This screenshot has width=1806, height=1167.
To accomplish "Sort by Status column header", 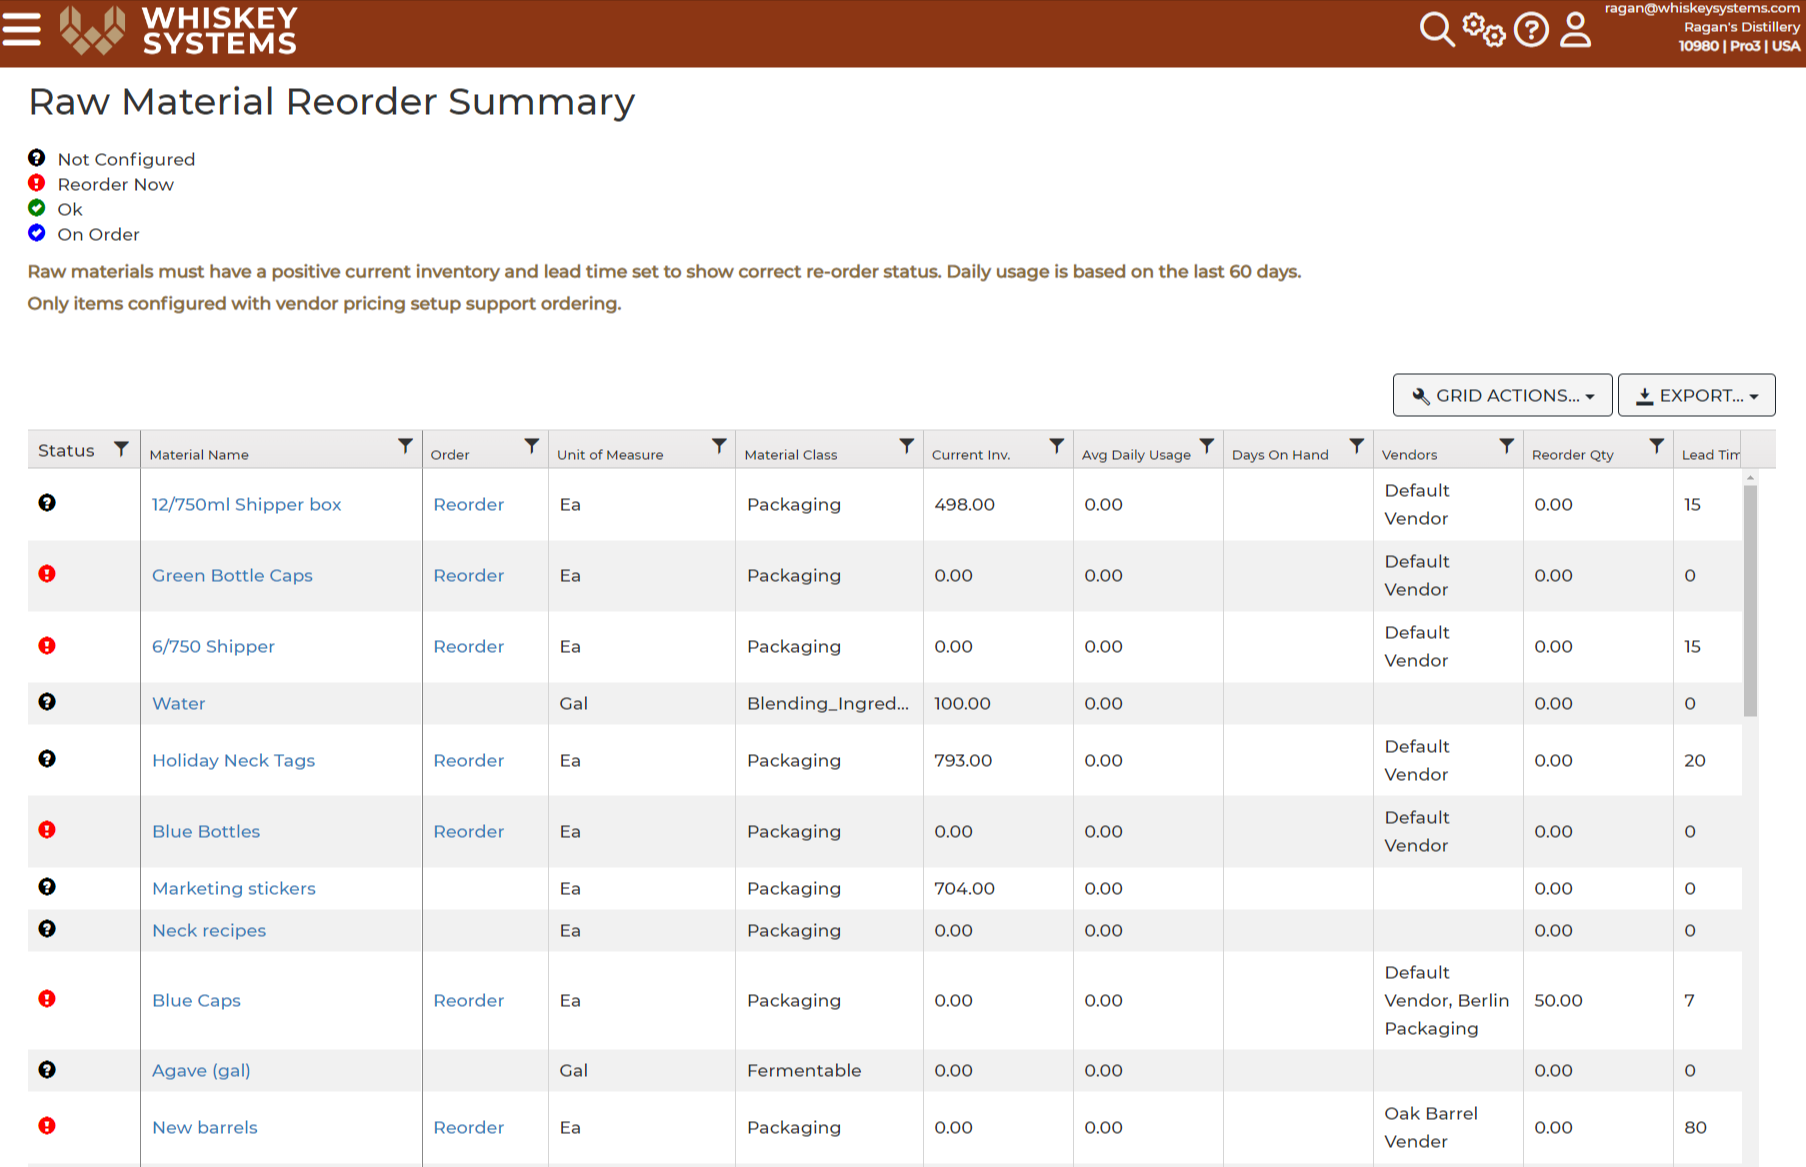I will [x=66, y=451].
